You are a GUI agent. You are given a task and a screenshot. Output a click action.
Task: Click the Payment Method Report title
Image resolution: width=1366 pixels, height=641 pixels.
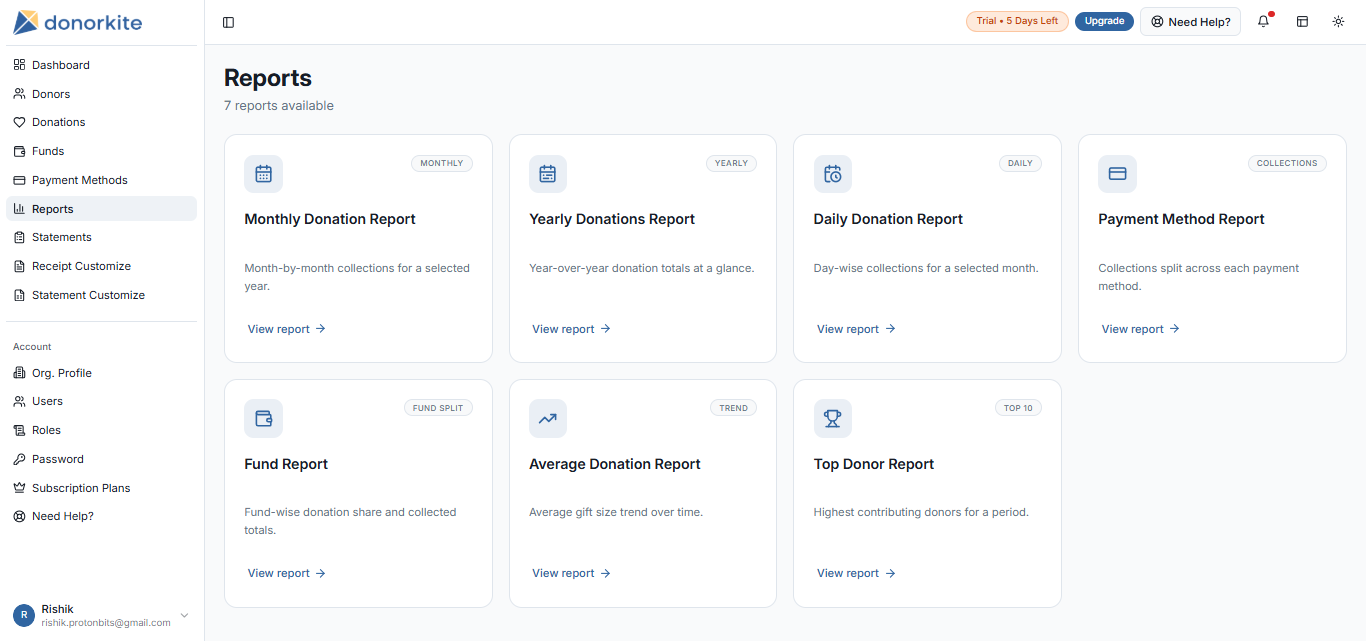coord(1181,219)
